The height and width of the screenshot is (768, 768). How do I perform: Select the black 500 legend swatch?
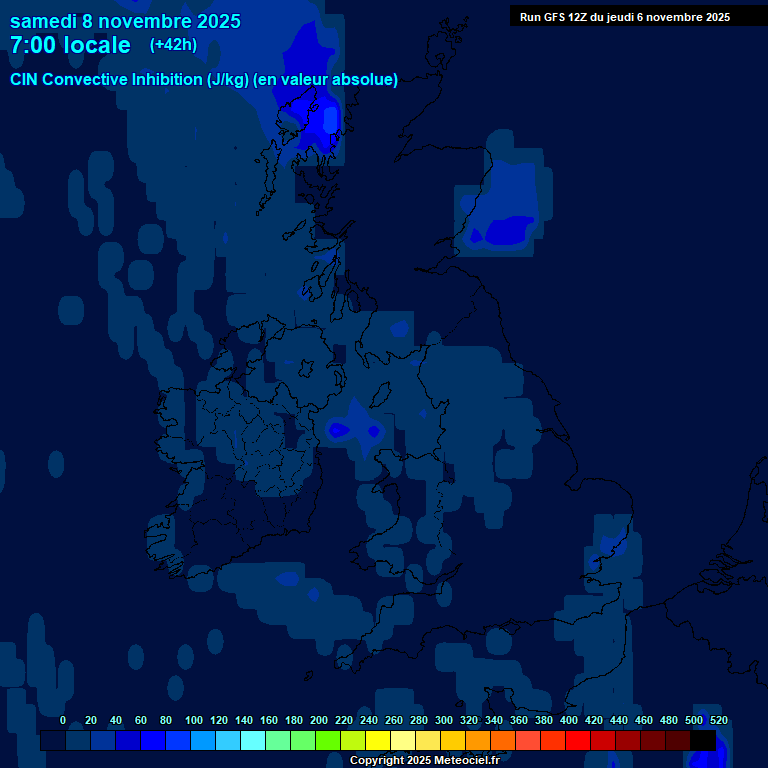702,741
